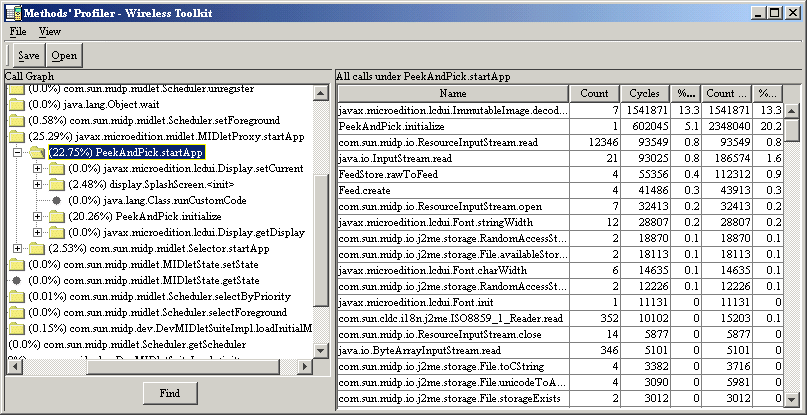
Task: Click folder icon of Scheduler.selectByPriority
Action: (17, 297)
